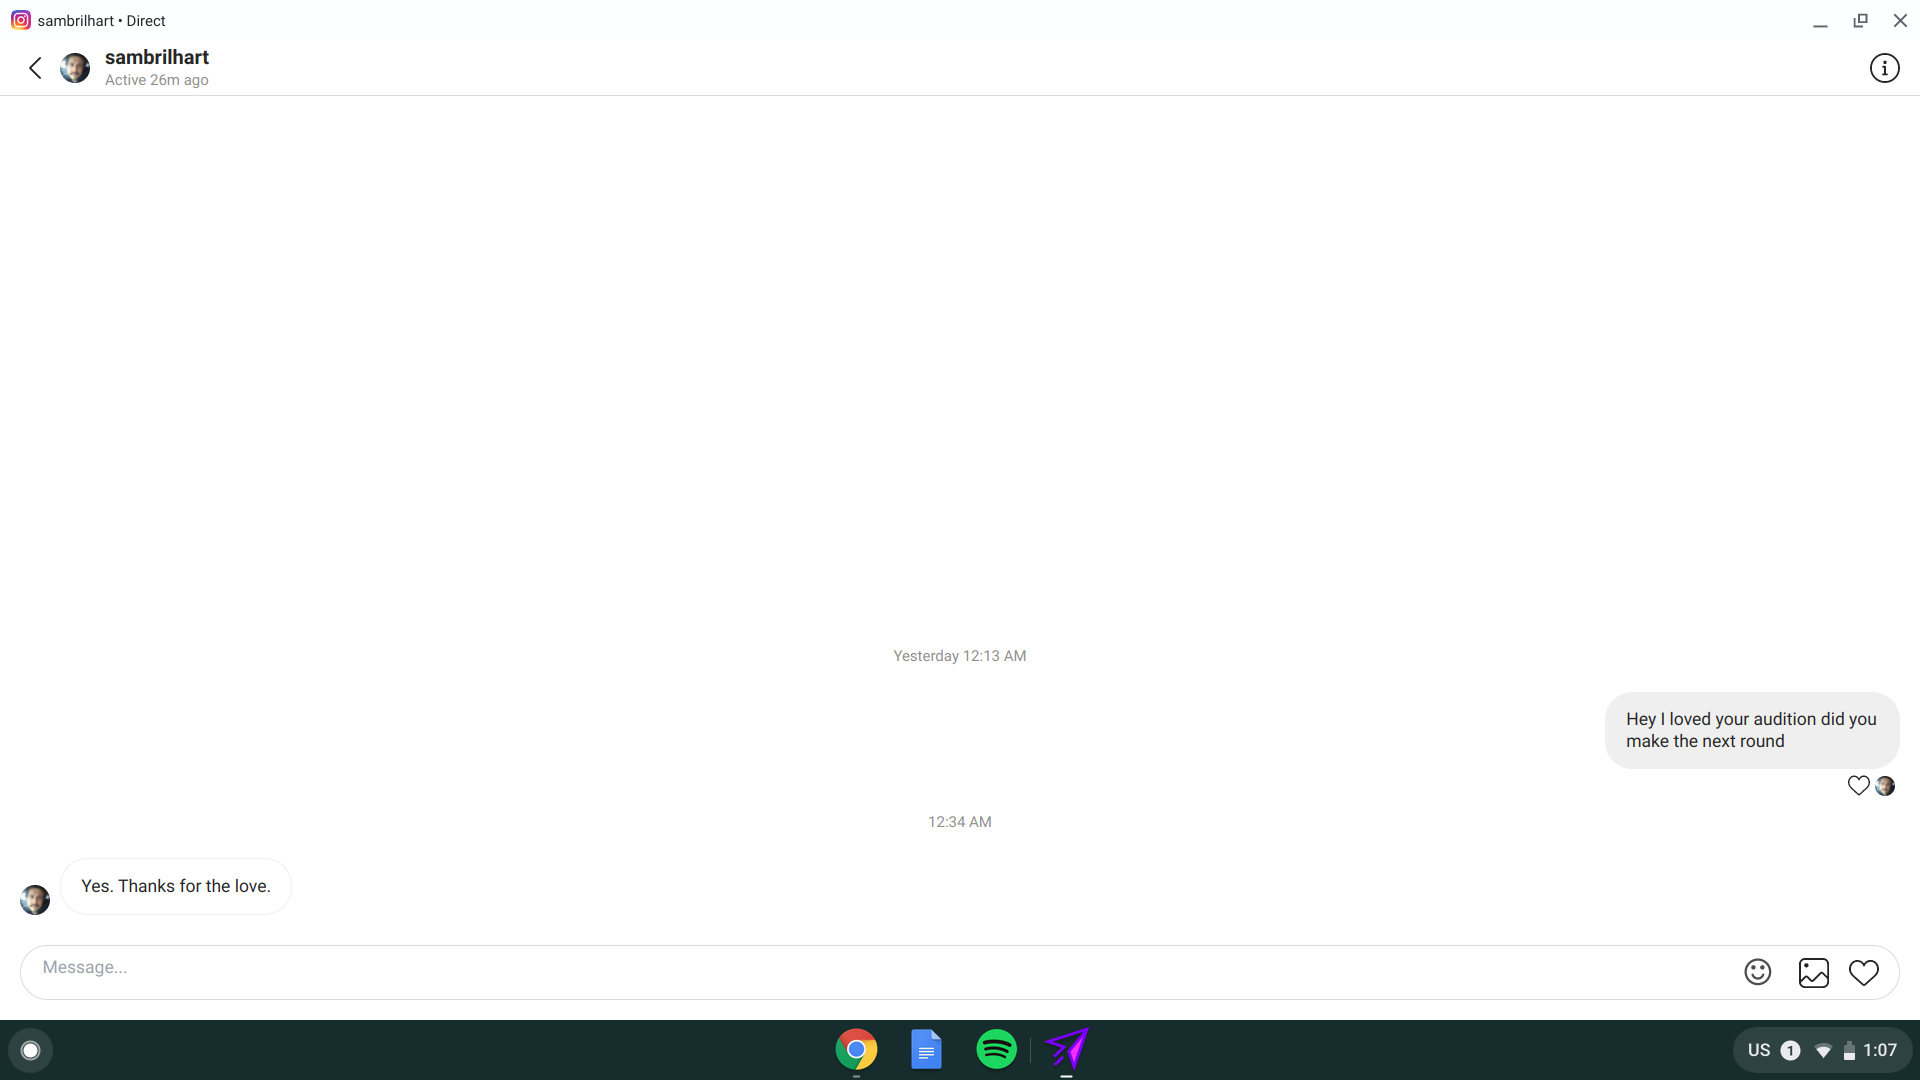Close the Instagram Direct window

[1900, 20]
